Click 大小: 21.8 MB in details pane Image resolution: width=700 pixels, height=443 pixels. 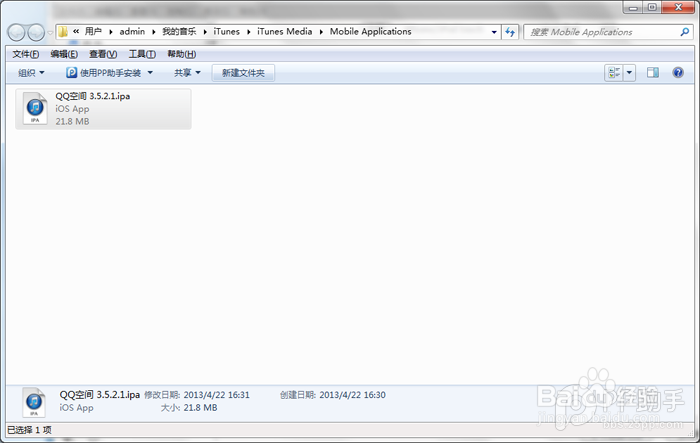tap(189, 408)
